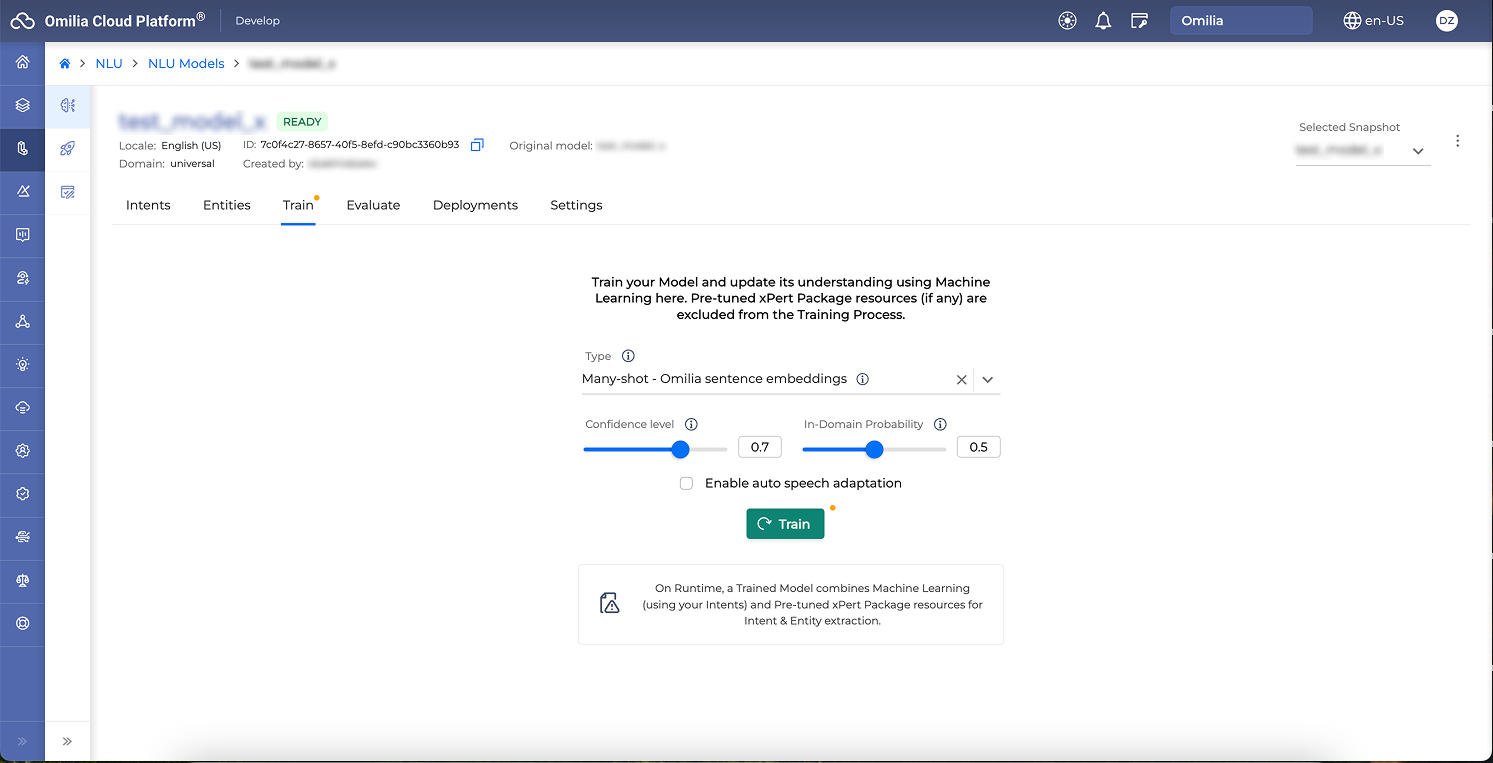Enable auto speech adaptation checkbox
This screenshot has width=1493, height=763.
[x=686, y=484]
